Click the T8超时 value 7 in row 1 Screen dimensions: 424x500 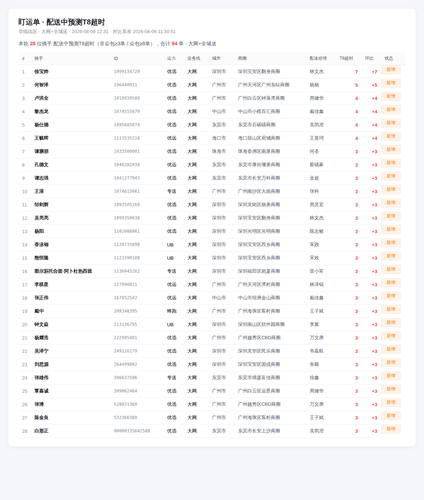357,72
